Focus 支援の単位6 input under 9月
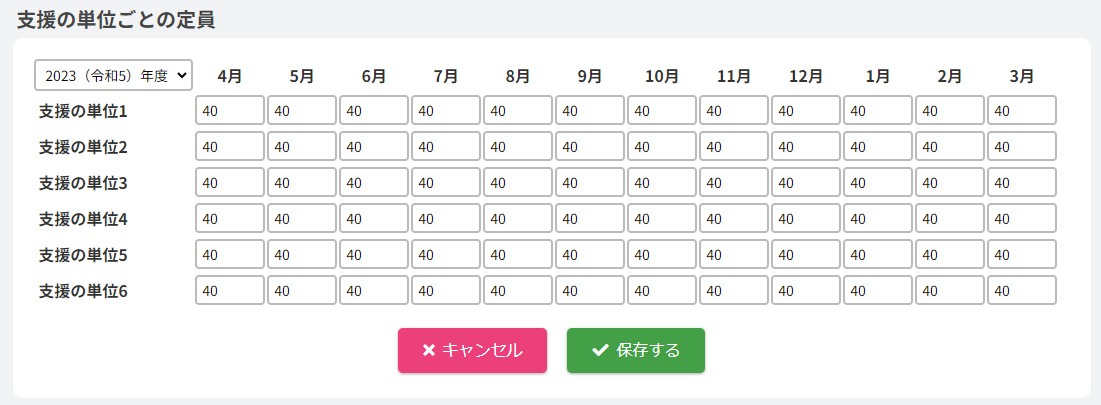This screenshot has height=405, width=1101. [x=590, y=291]
